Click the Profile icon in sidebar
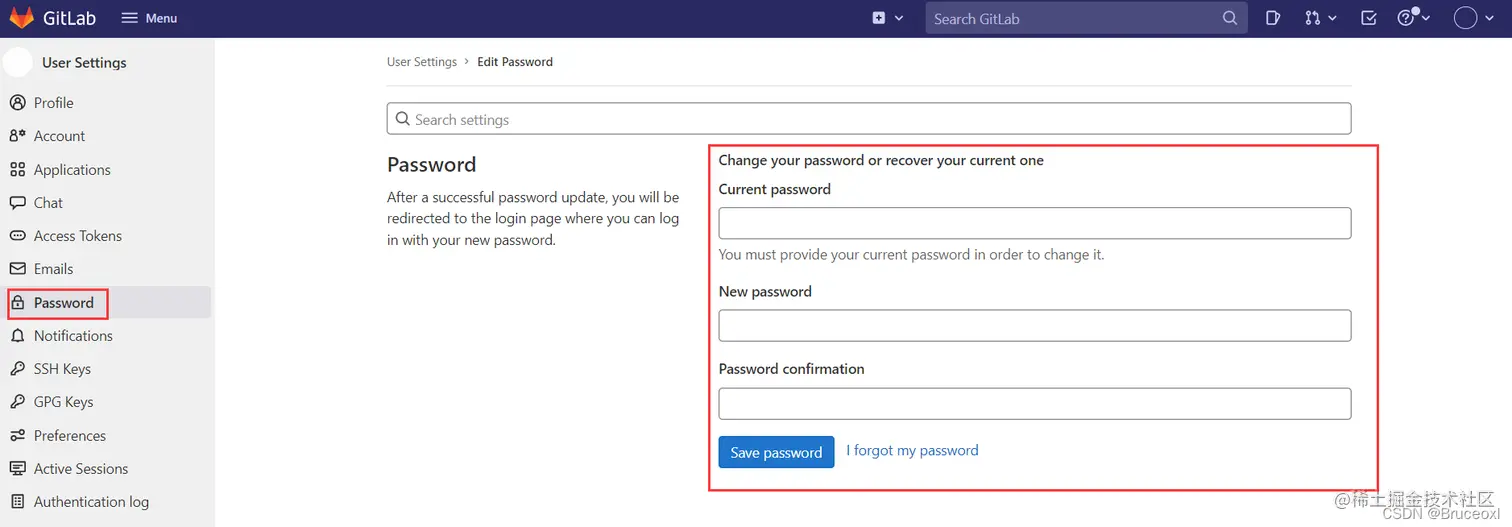The height and width of the screenshot is (527, 1512). point(17,103)
